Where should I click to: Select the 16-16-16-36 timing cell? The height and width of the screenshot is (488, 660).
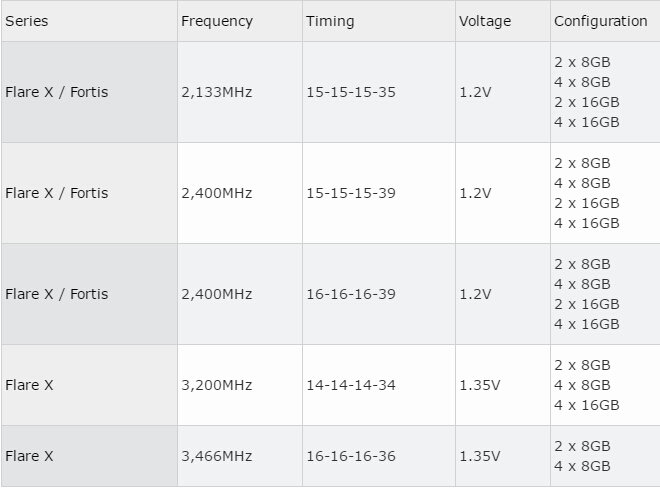pos(379,456)
